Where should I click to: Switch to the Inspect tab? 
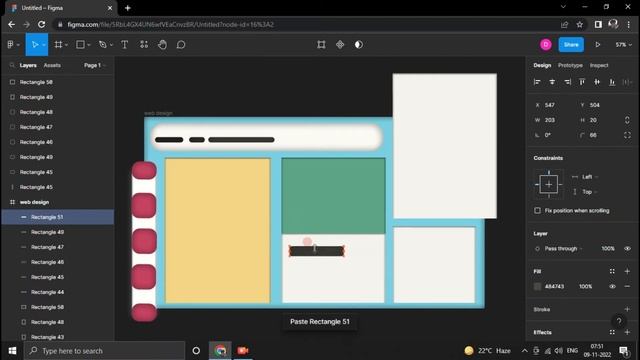coord(599,65)
